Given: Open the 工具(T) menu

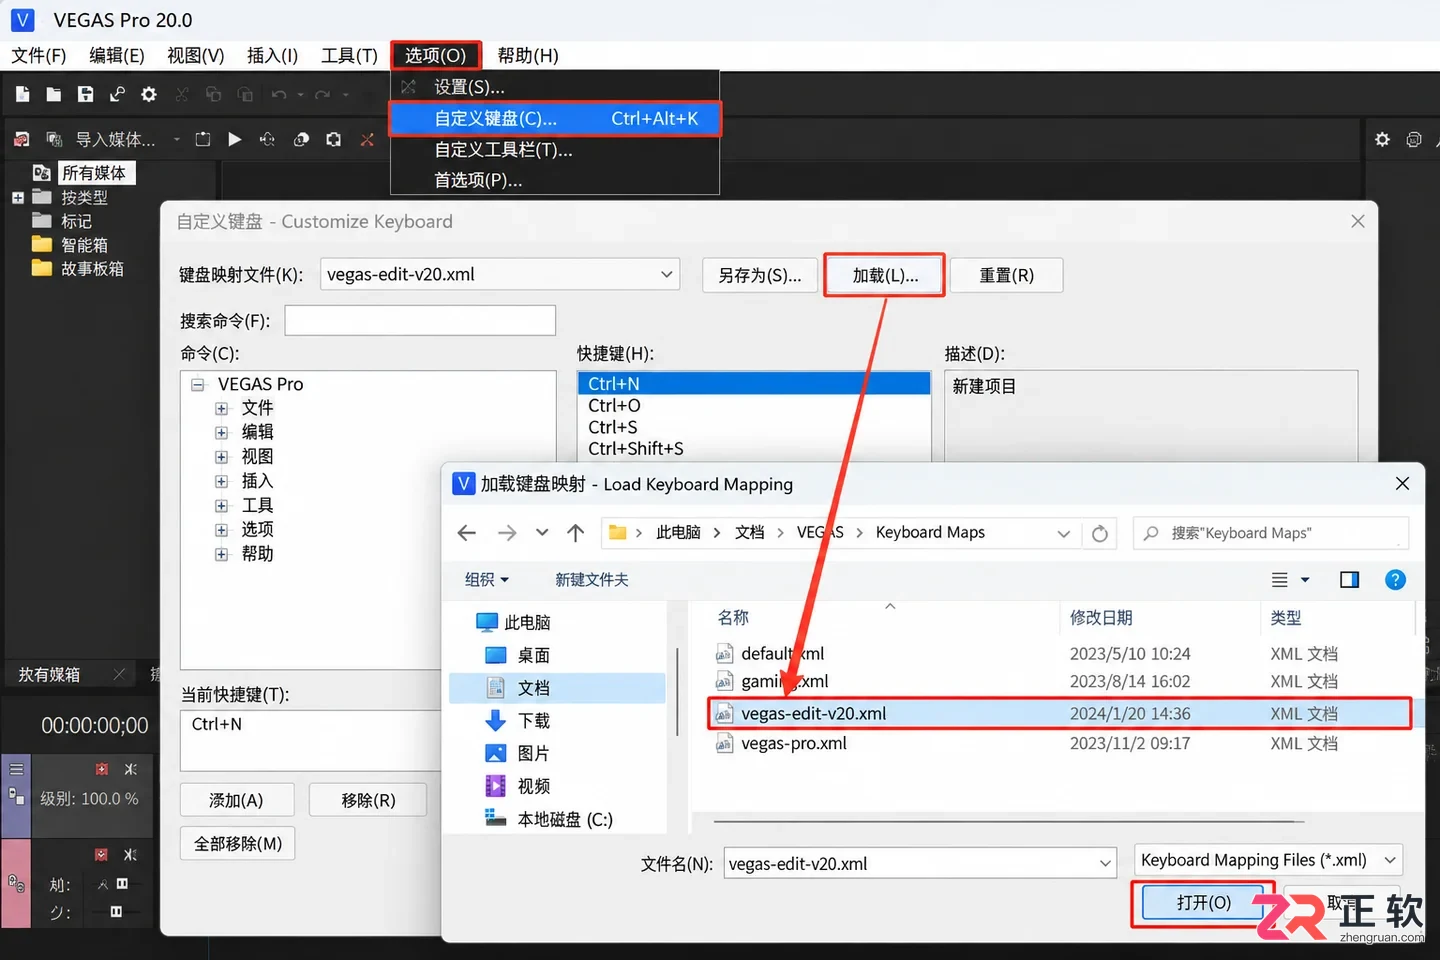Looking at the screenshot, I should coord(349,56).
